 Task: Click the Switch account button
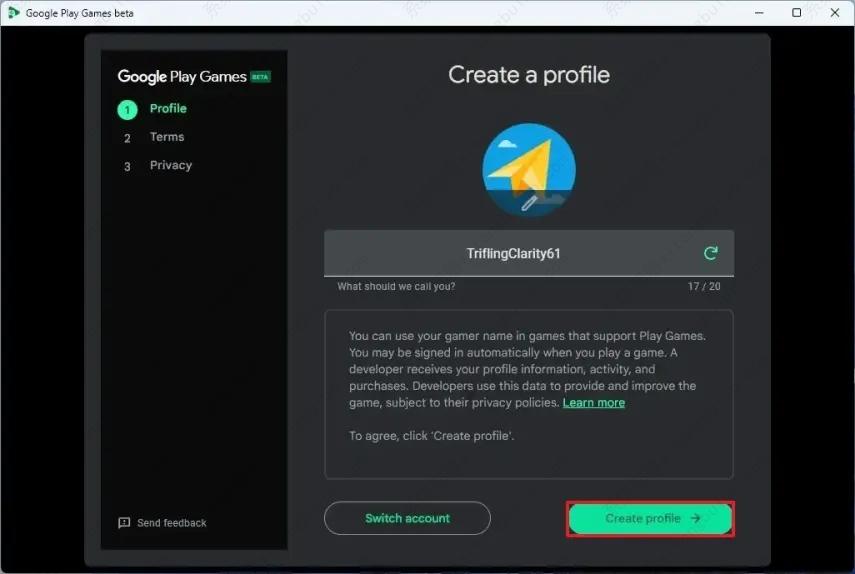tap(407, 518)
